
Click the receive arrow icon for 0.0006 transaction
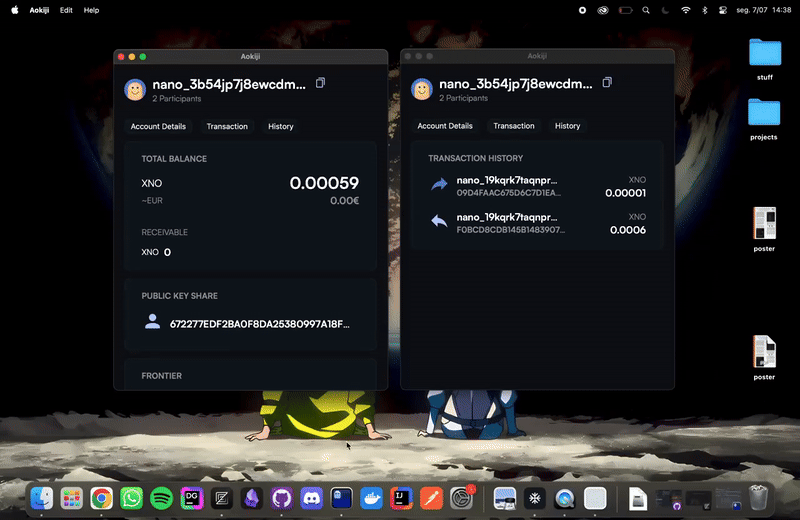pyautogui.click(x=439, y=221)
